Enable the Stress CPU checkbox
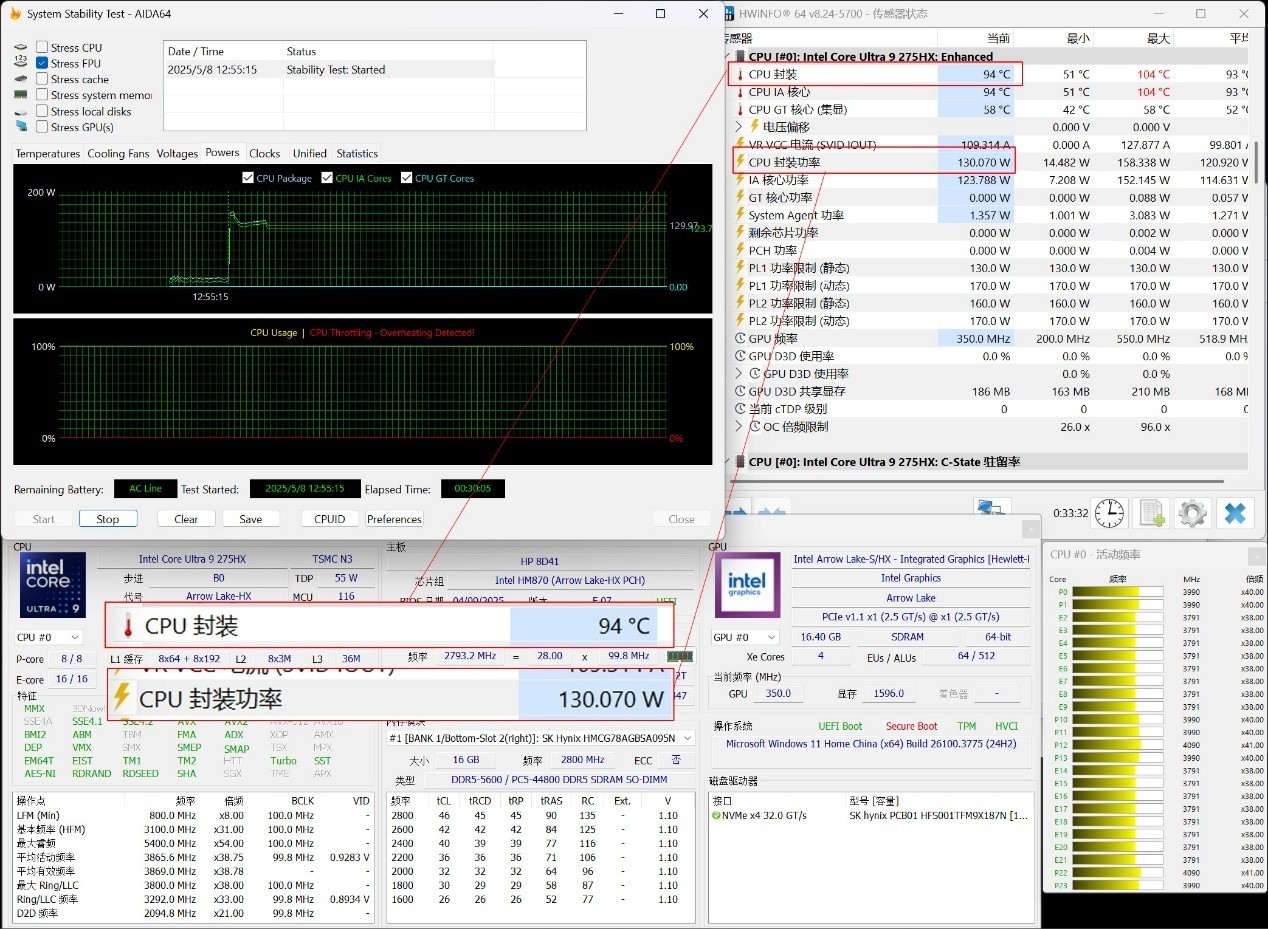 42,47
